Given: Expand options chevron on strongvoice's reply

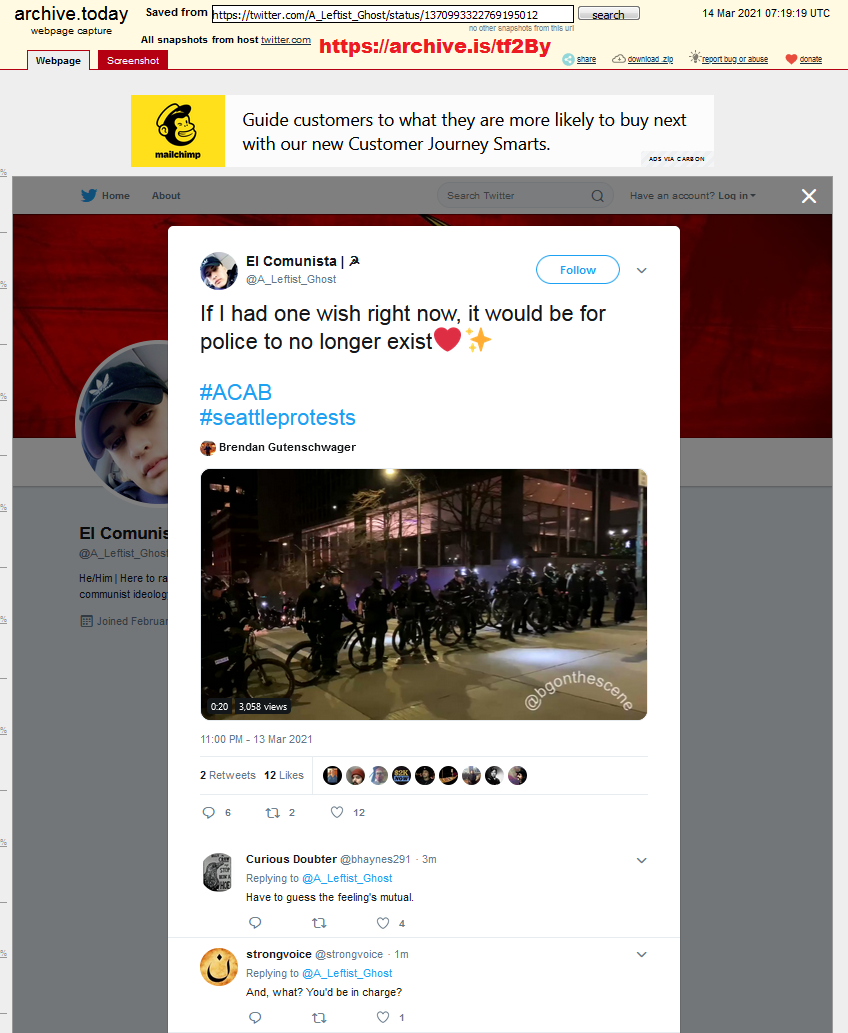Looking at the screenshot, I should 641,955.
